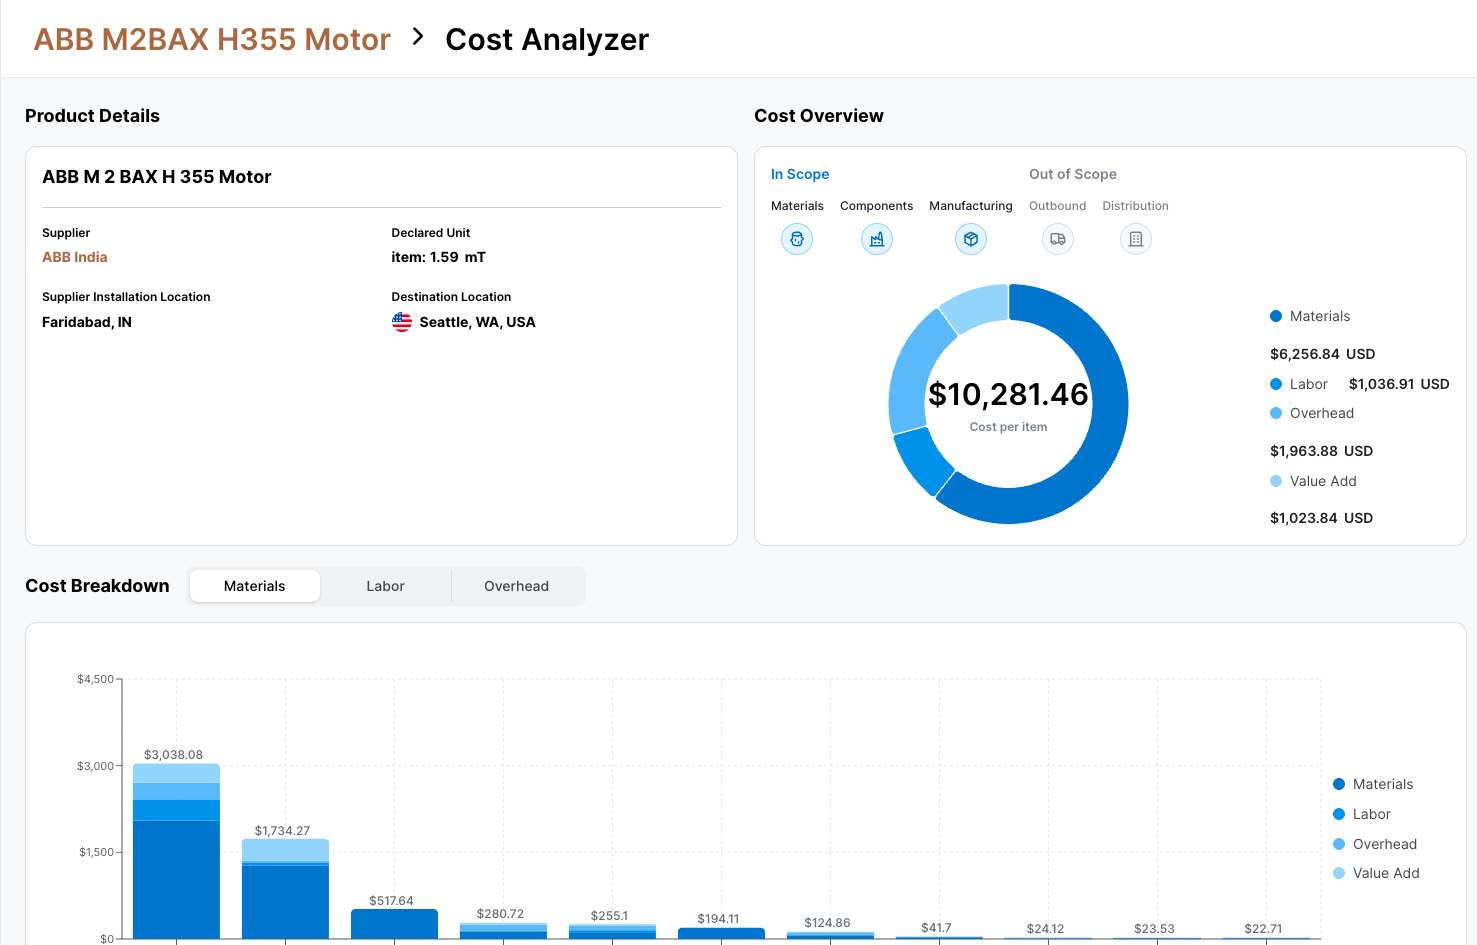The width and height of the screenshot is (1477, 945).
Task: Switch to the Labor breakdown tab
Action: [x=385, y=586]
